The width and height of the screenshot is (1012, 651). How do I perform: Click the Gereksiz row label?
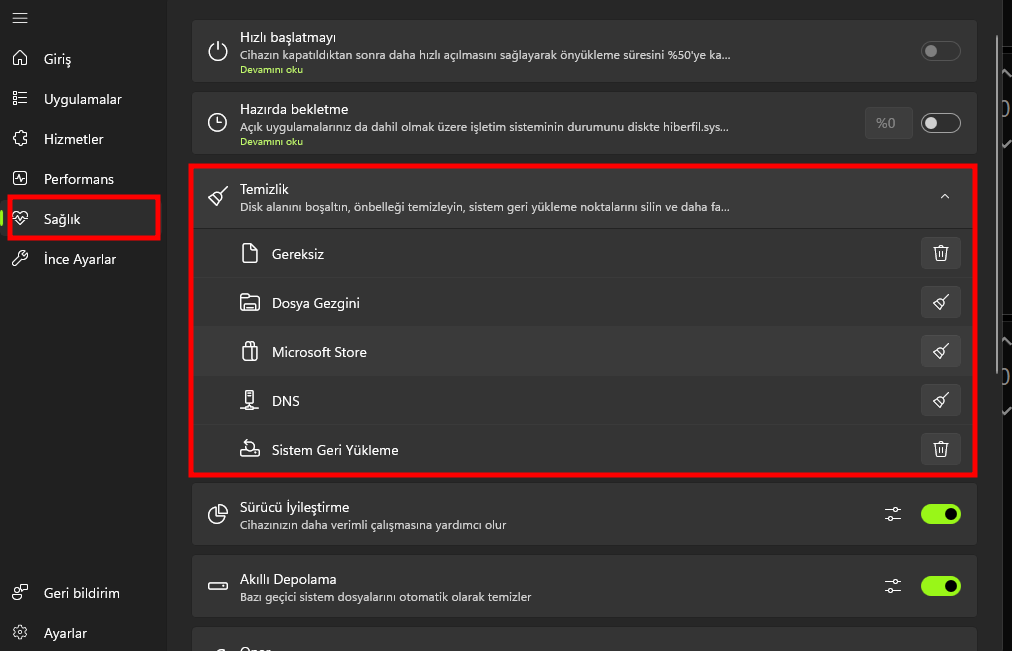(298, 254)
